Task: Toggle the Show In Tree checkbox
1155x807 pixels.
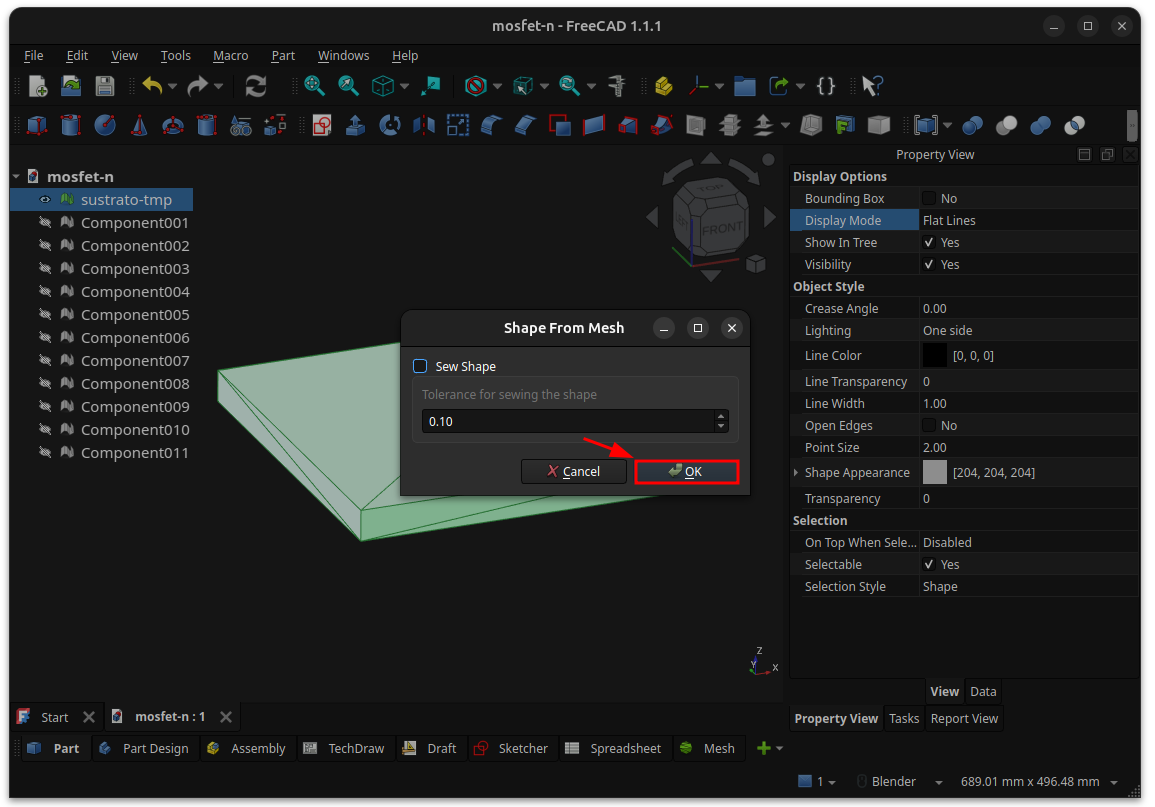Action: [929, 242]
